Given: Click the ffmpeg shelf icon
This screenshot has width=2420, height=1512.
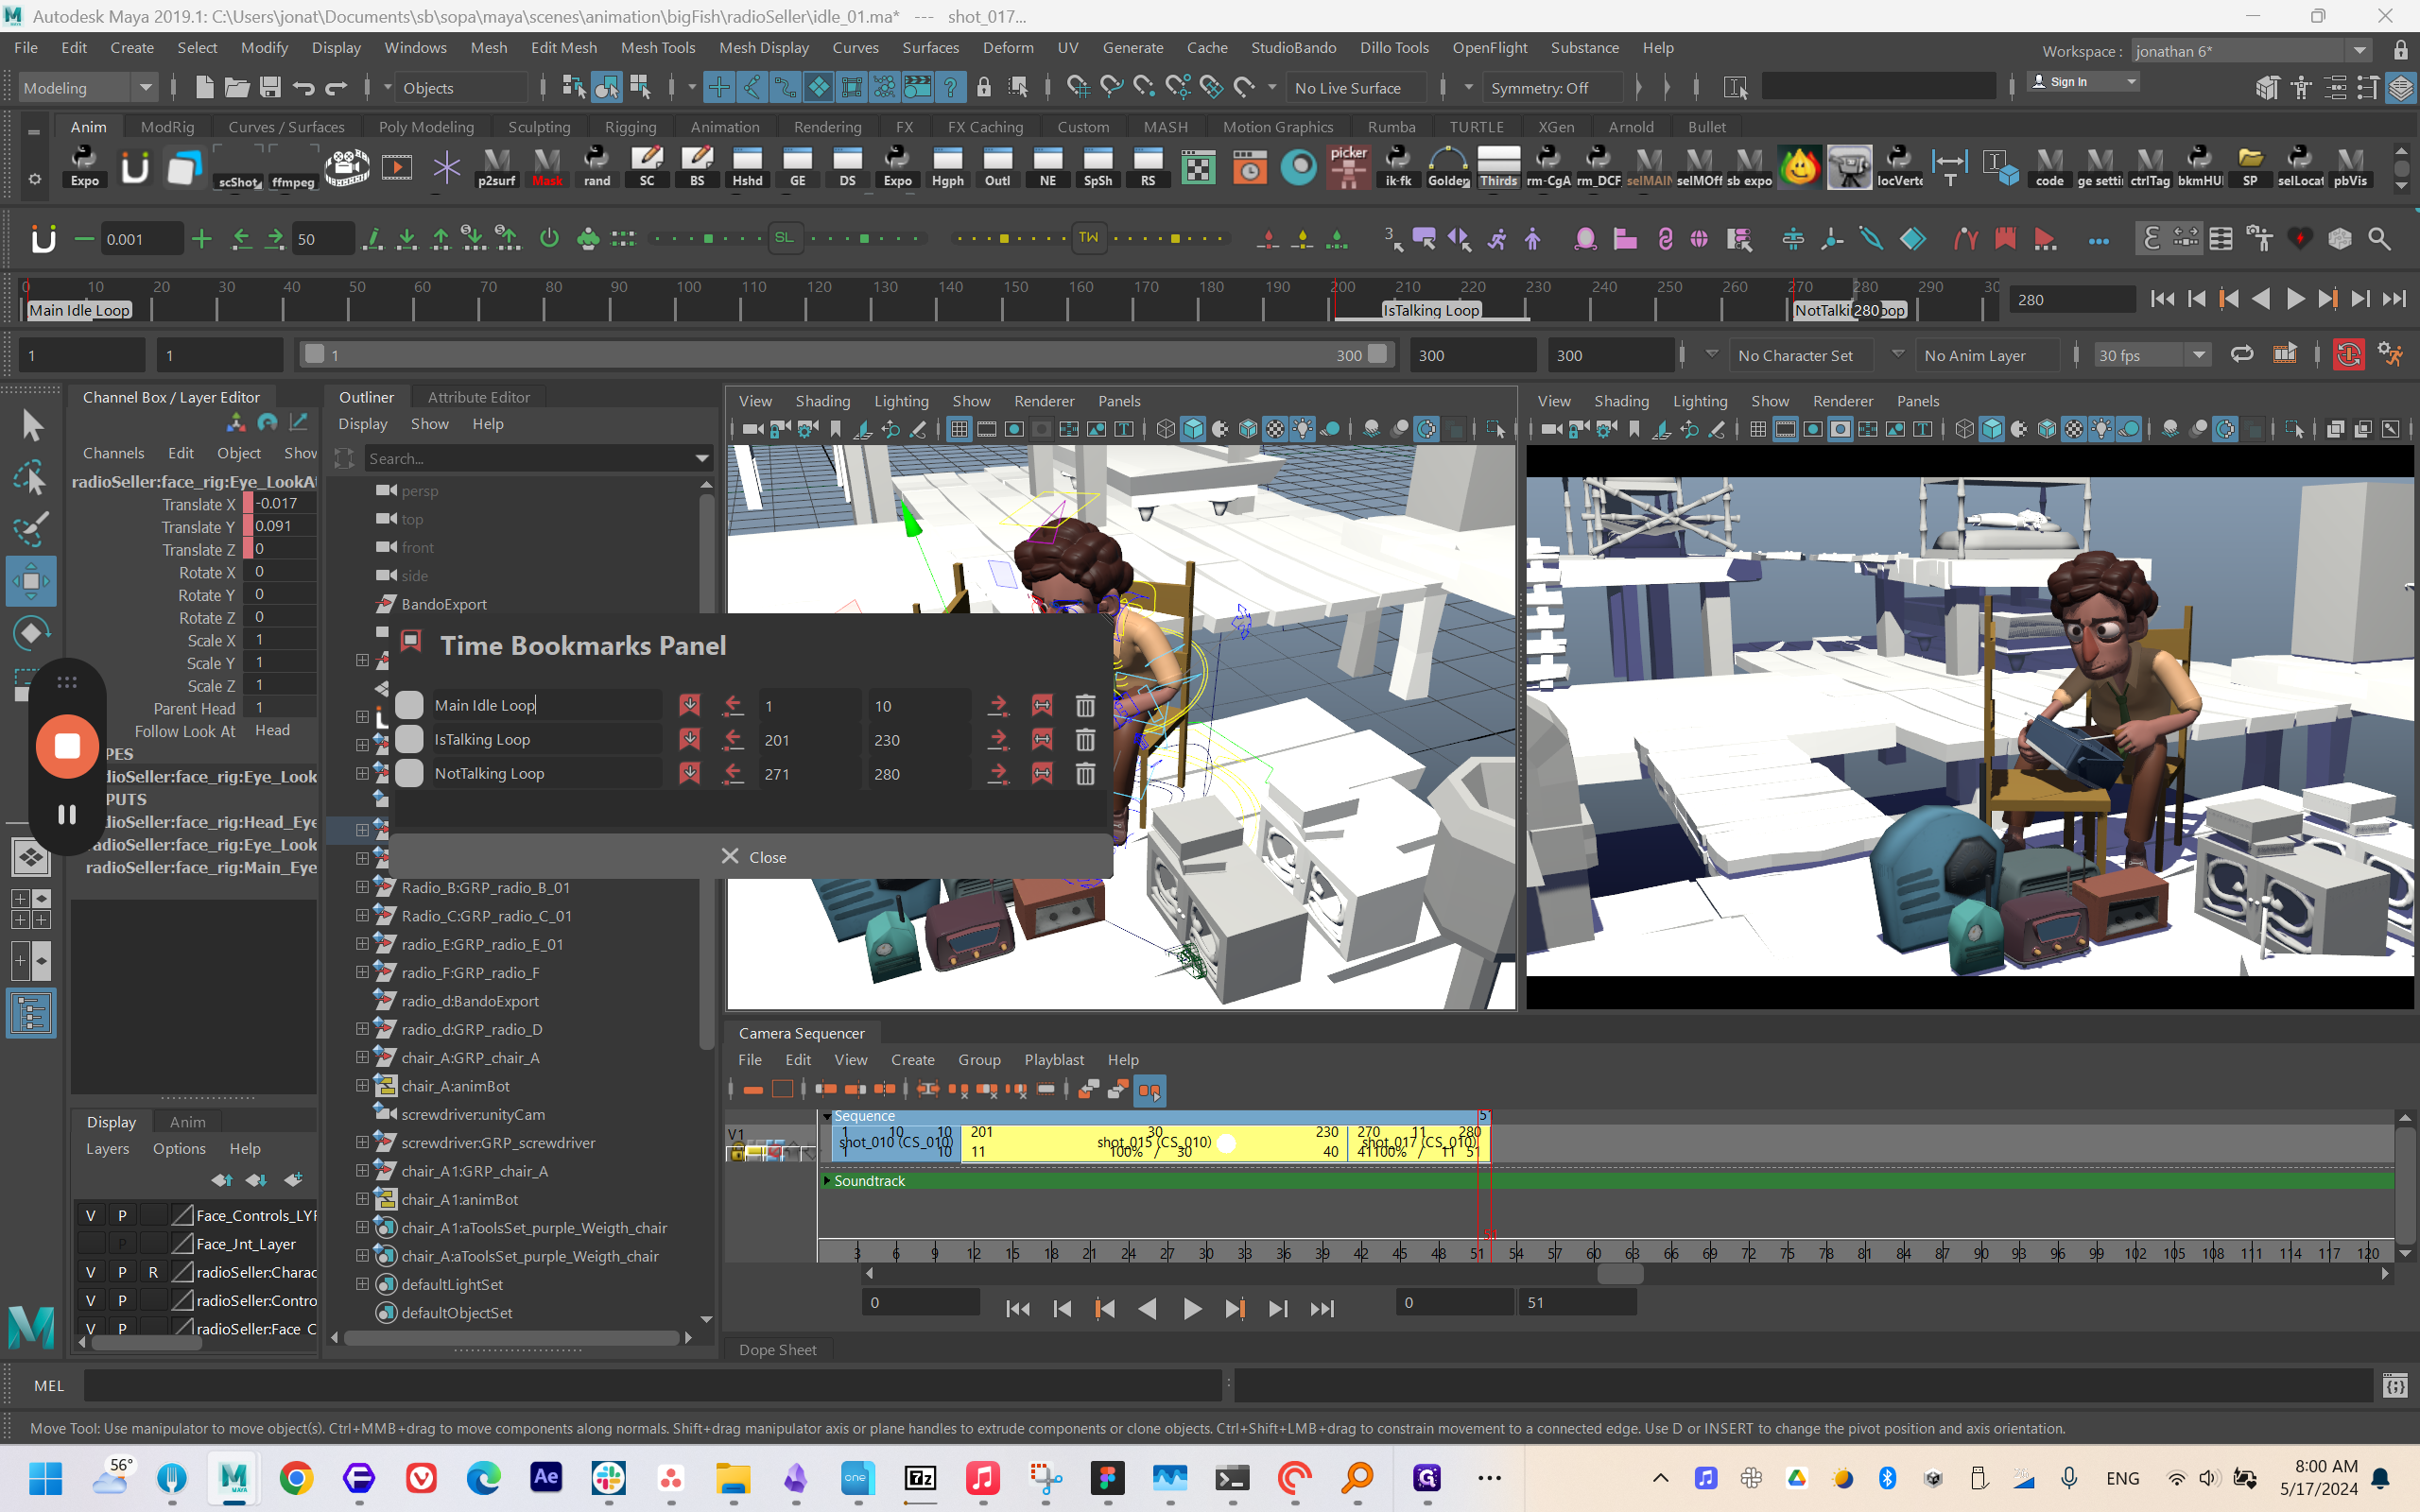Looking at the screenshot, I should 292,166.
